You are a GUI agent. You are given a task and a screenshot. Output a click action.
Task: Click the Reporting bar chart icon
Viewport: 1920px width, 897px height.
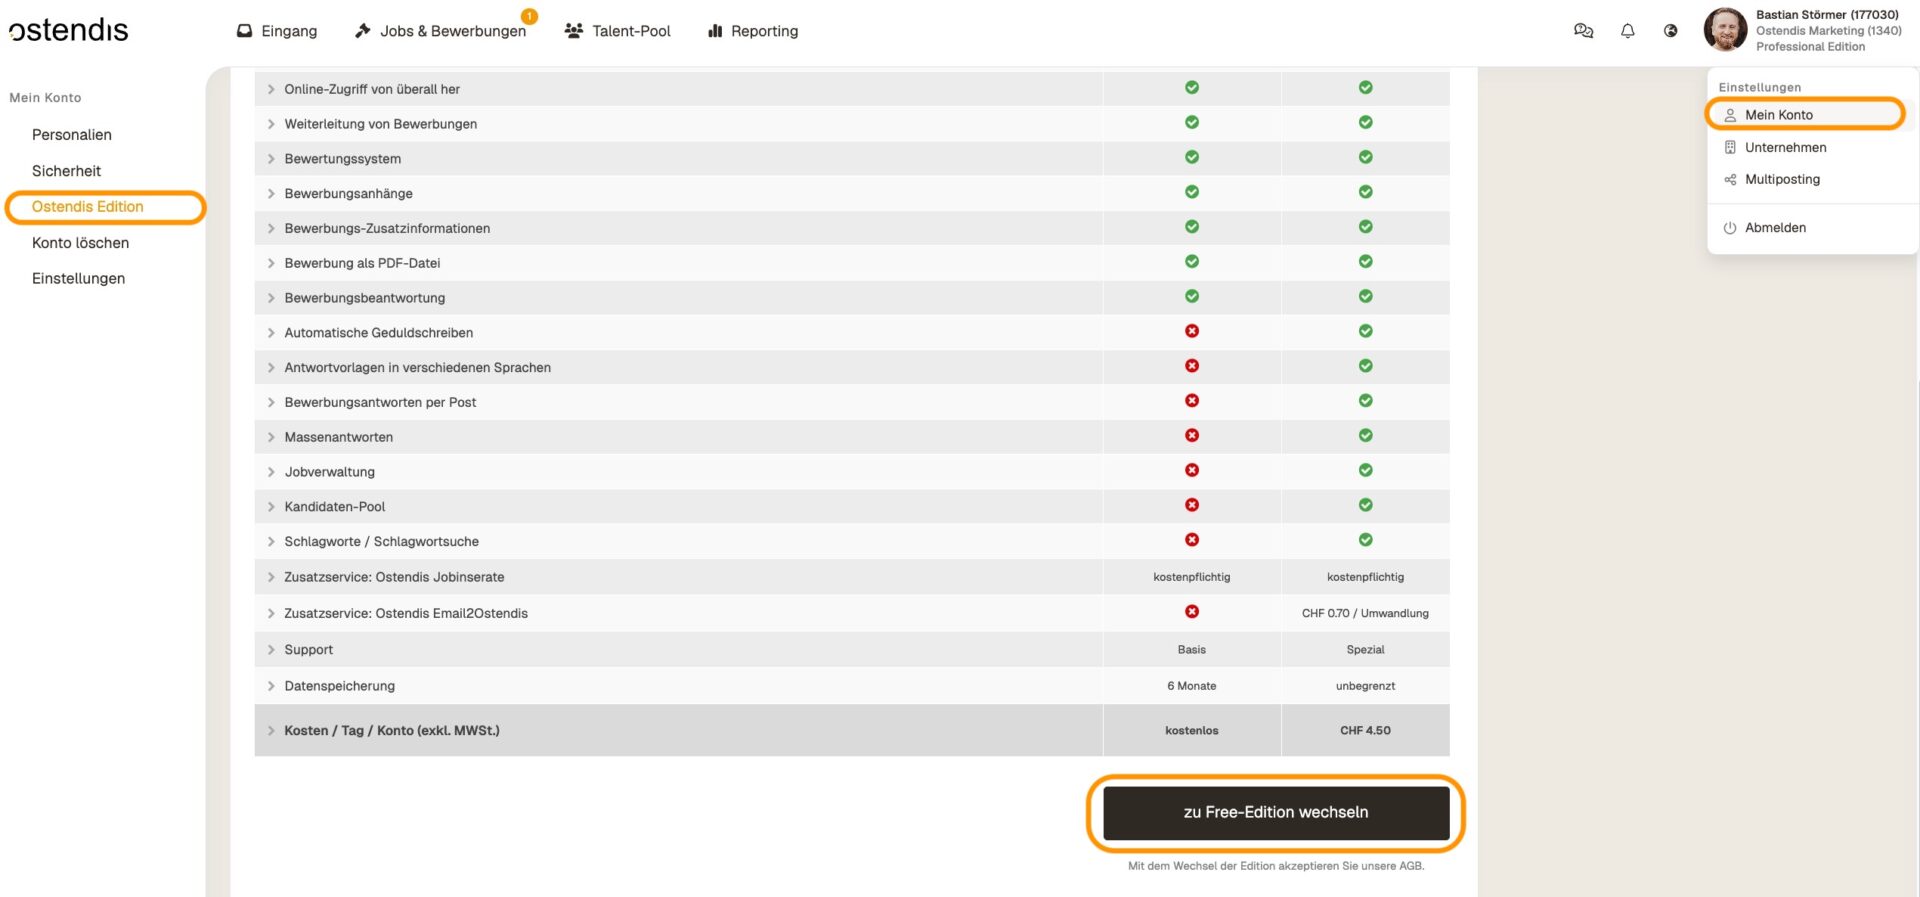[x=715, y=31]
